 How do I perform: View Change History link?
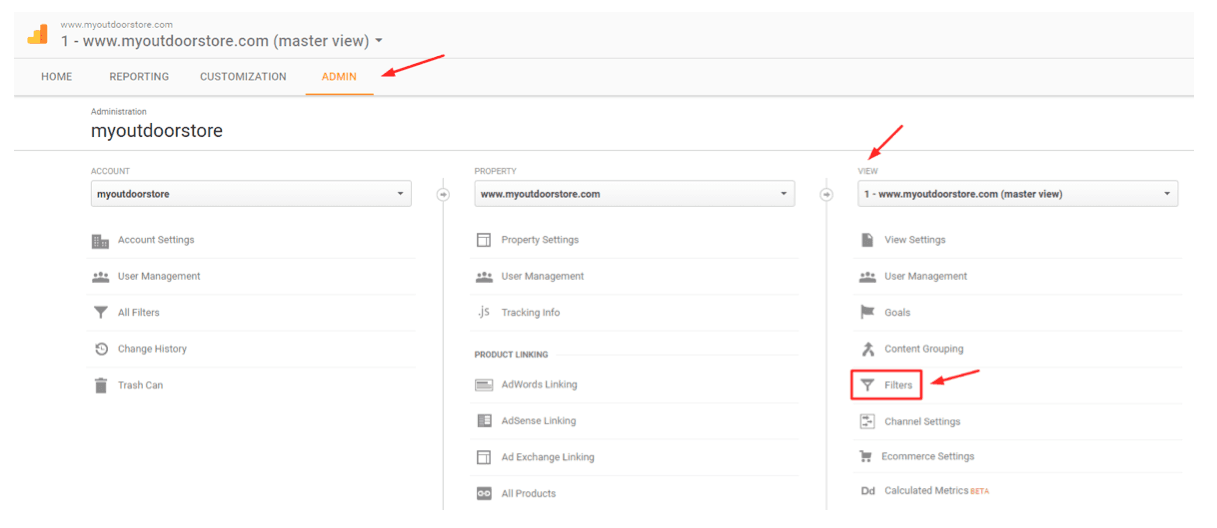(152, 349)
